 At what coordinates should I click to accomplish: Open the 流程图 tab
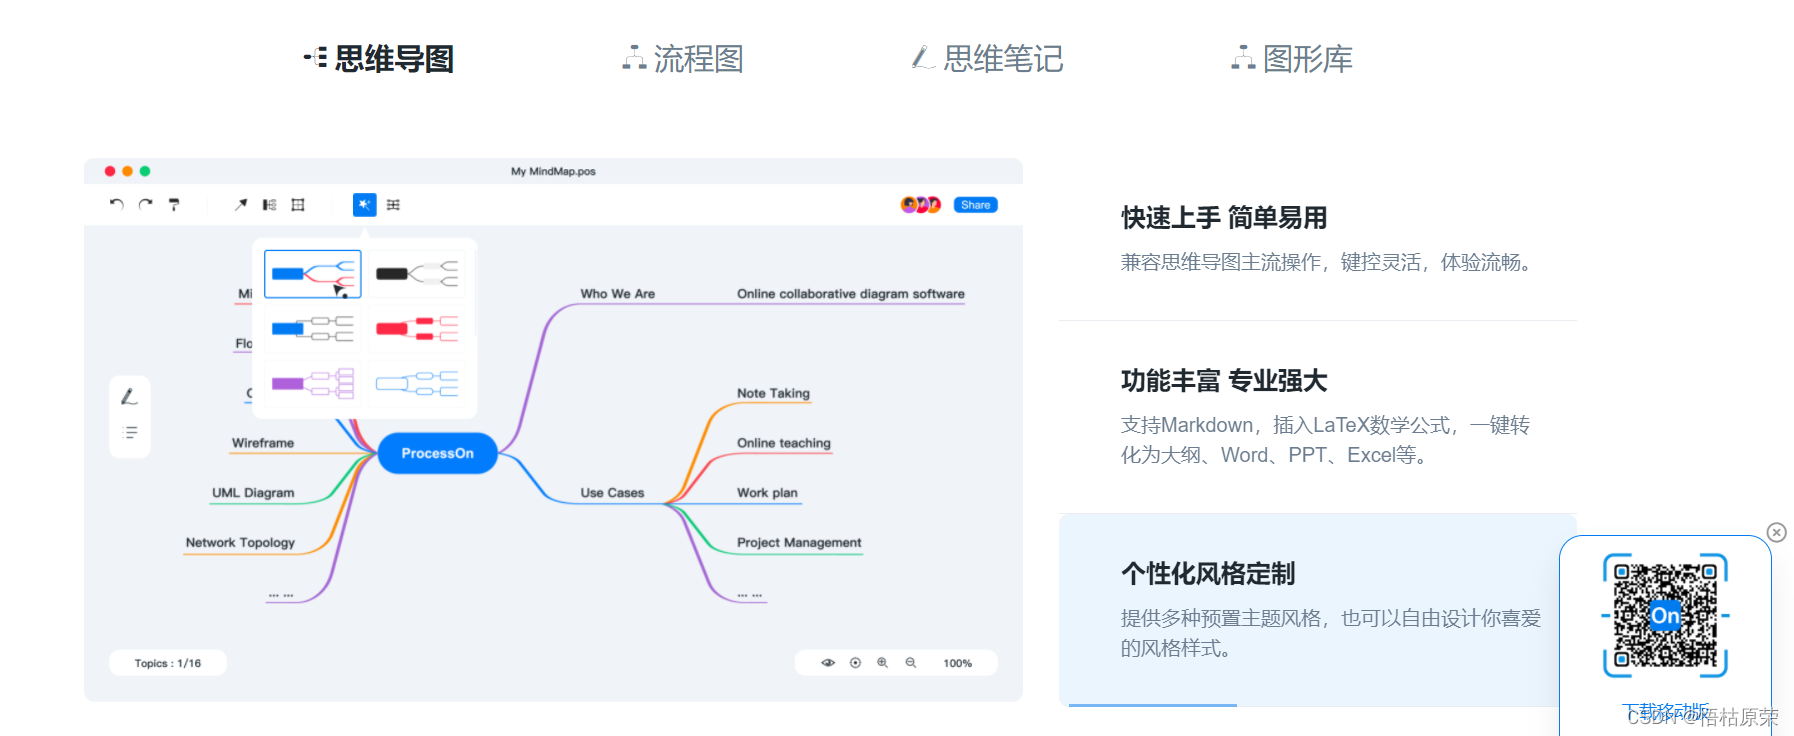click(x=683, y=59)
